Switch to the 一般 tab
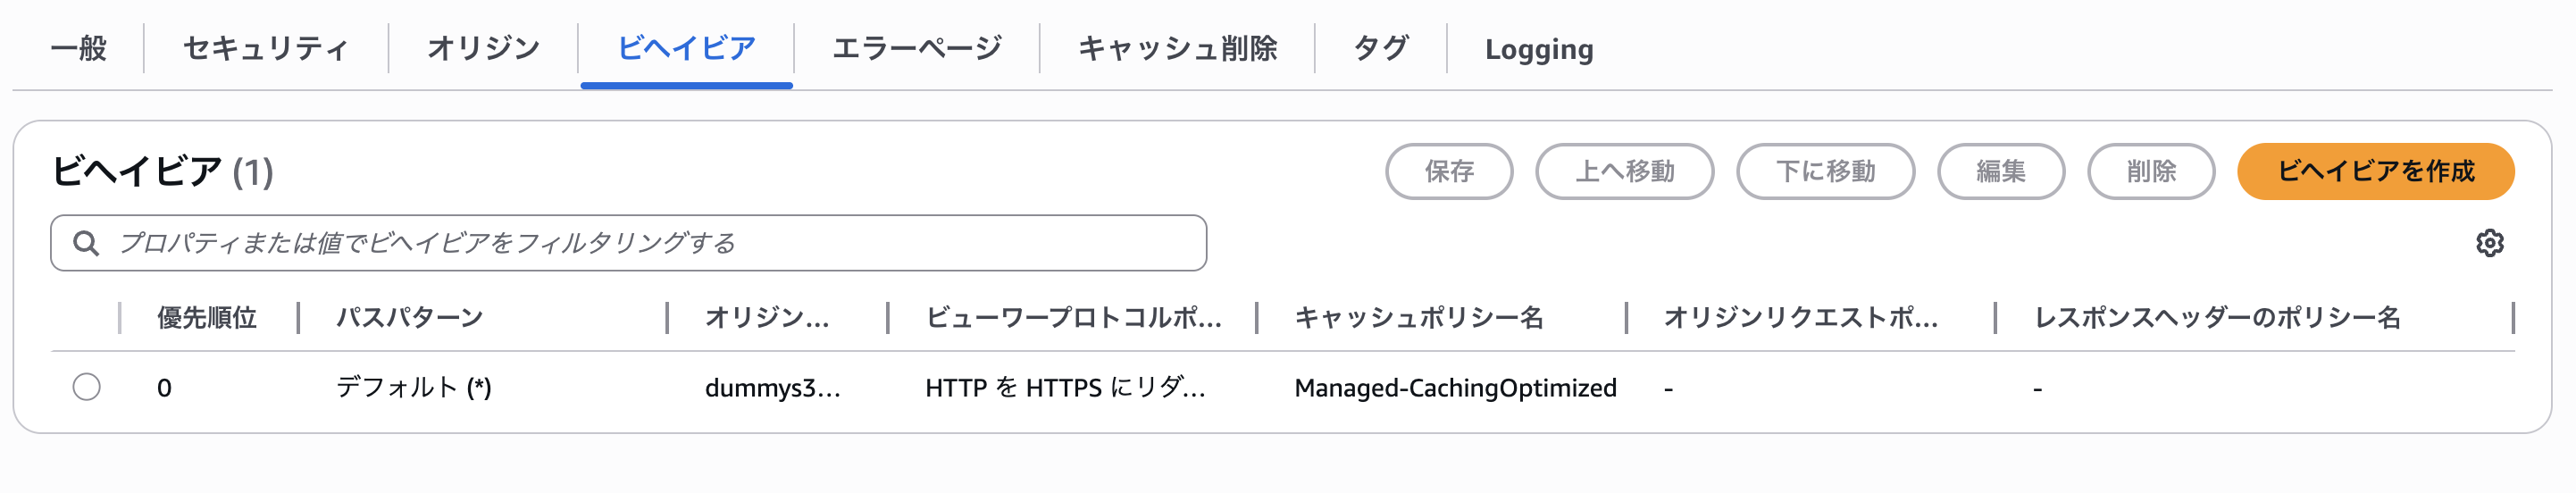This screenshot has height=493, width=2576. coord(79,48)
